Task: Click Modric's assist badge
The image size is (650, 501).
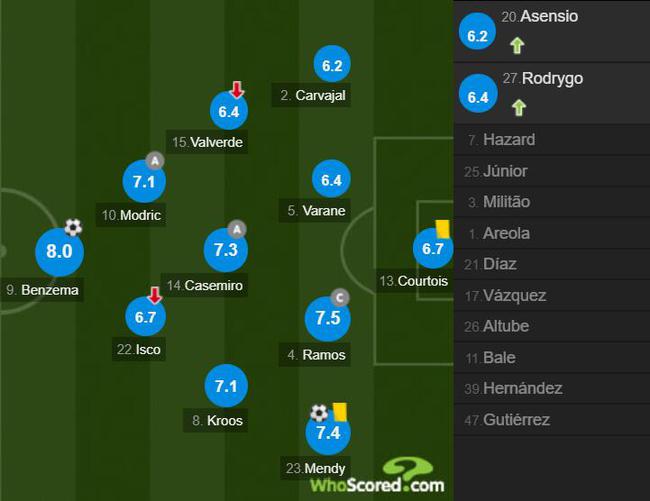Action: 155,161
